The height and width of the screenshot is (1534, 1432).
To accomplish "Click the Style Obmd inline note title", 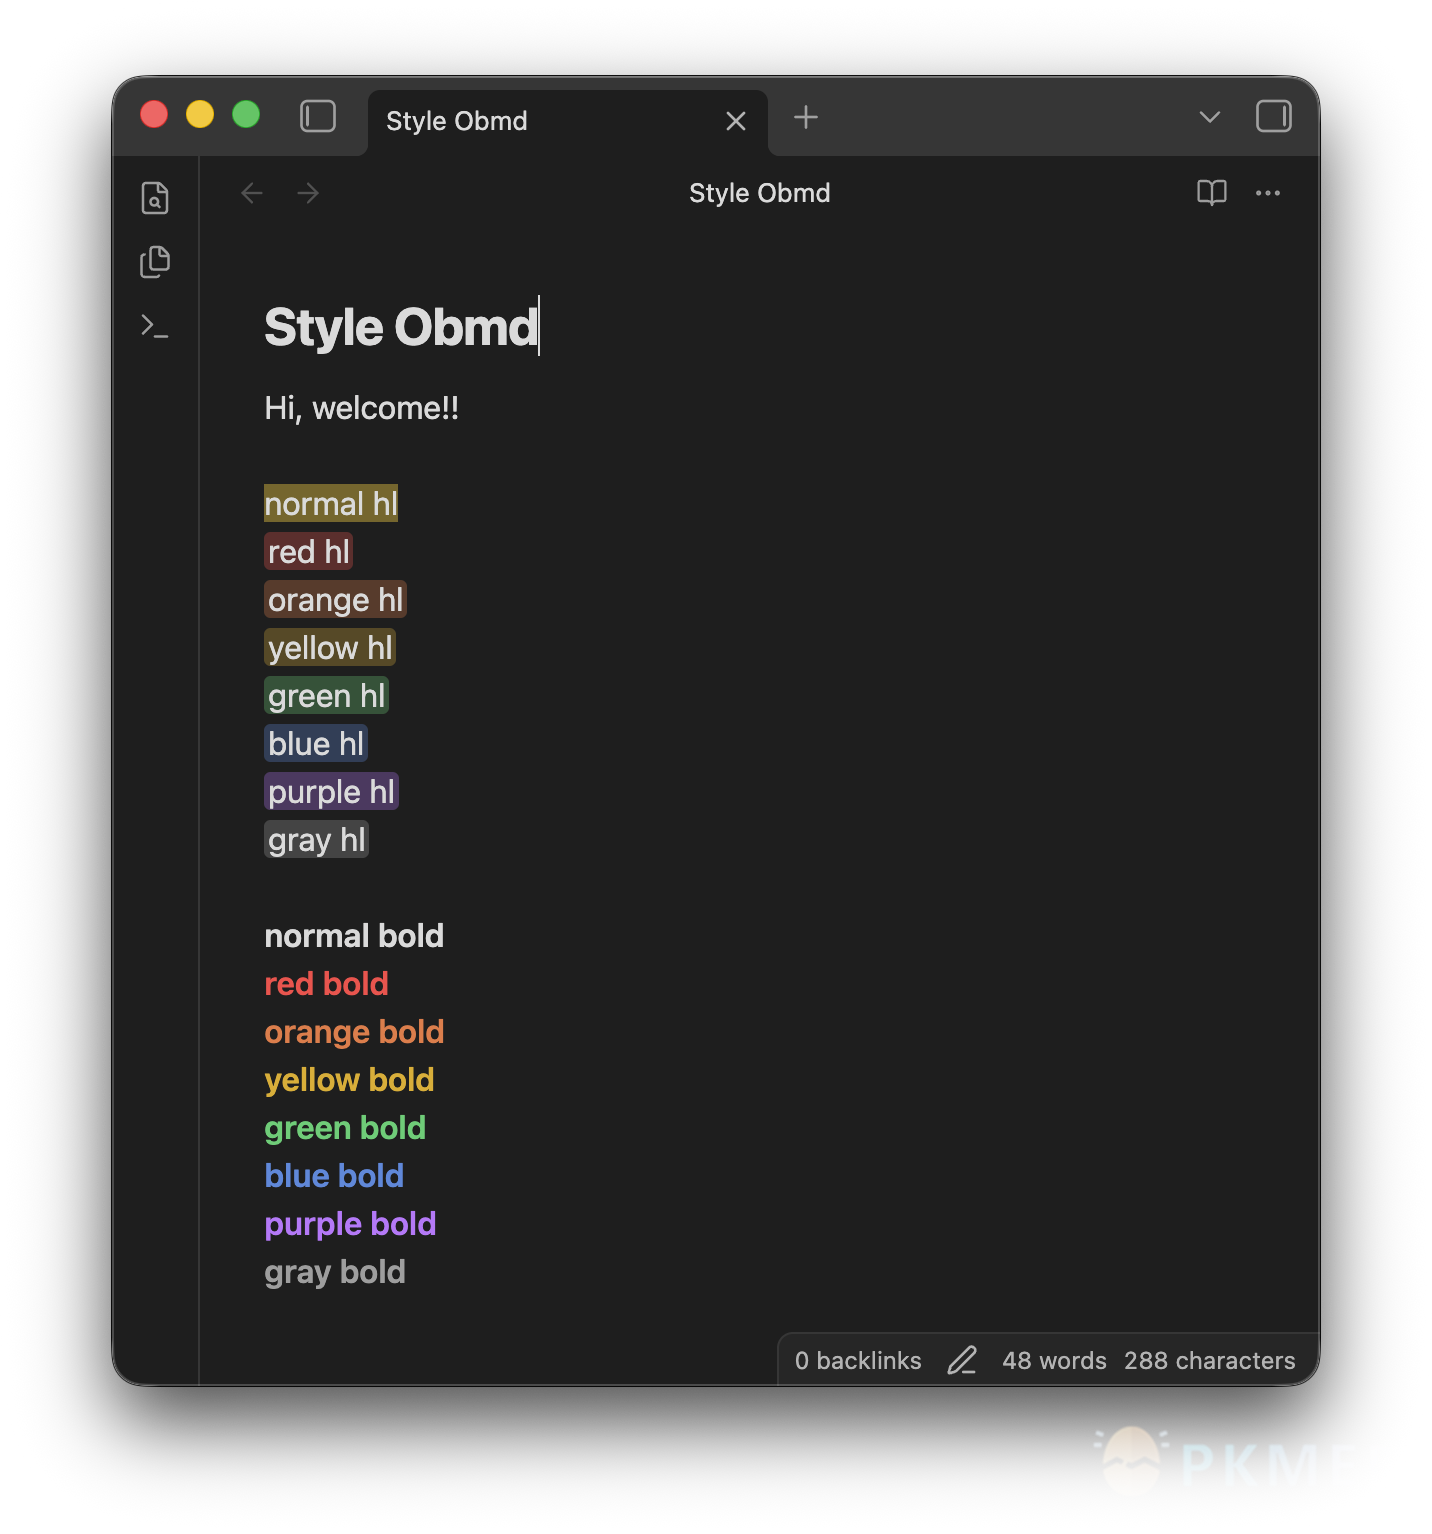I will 401,327.
